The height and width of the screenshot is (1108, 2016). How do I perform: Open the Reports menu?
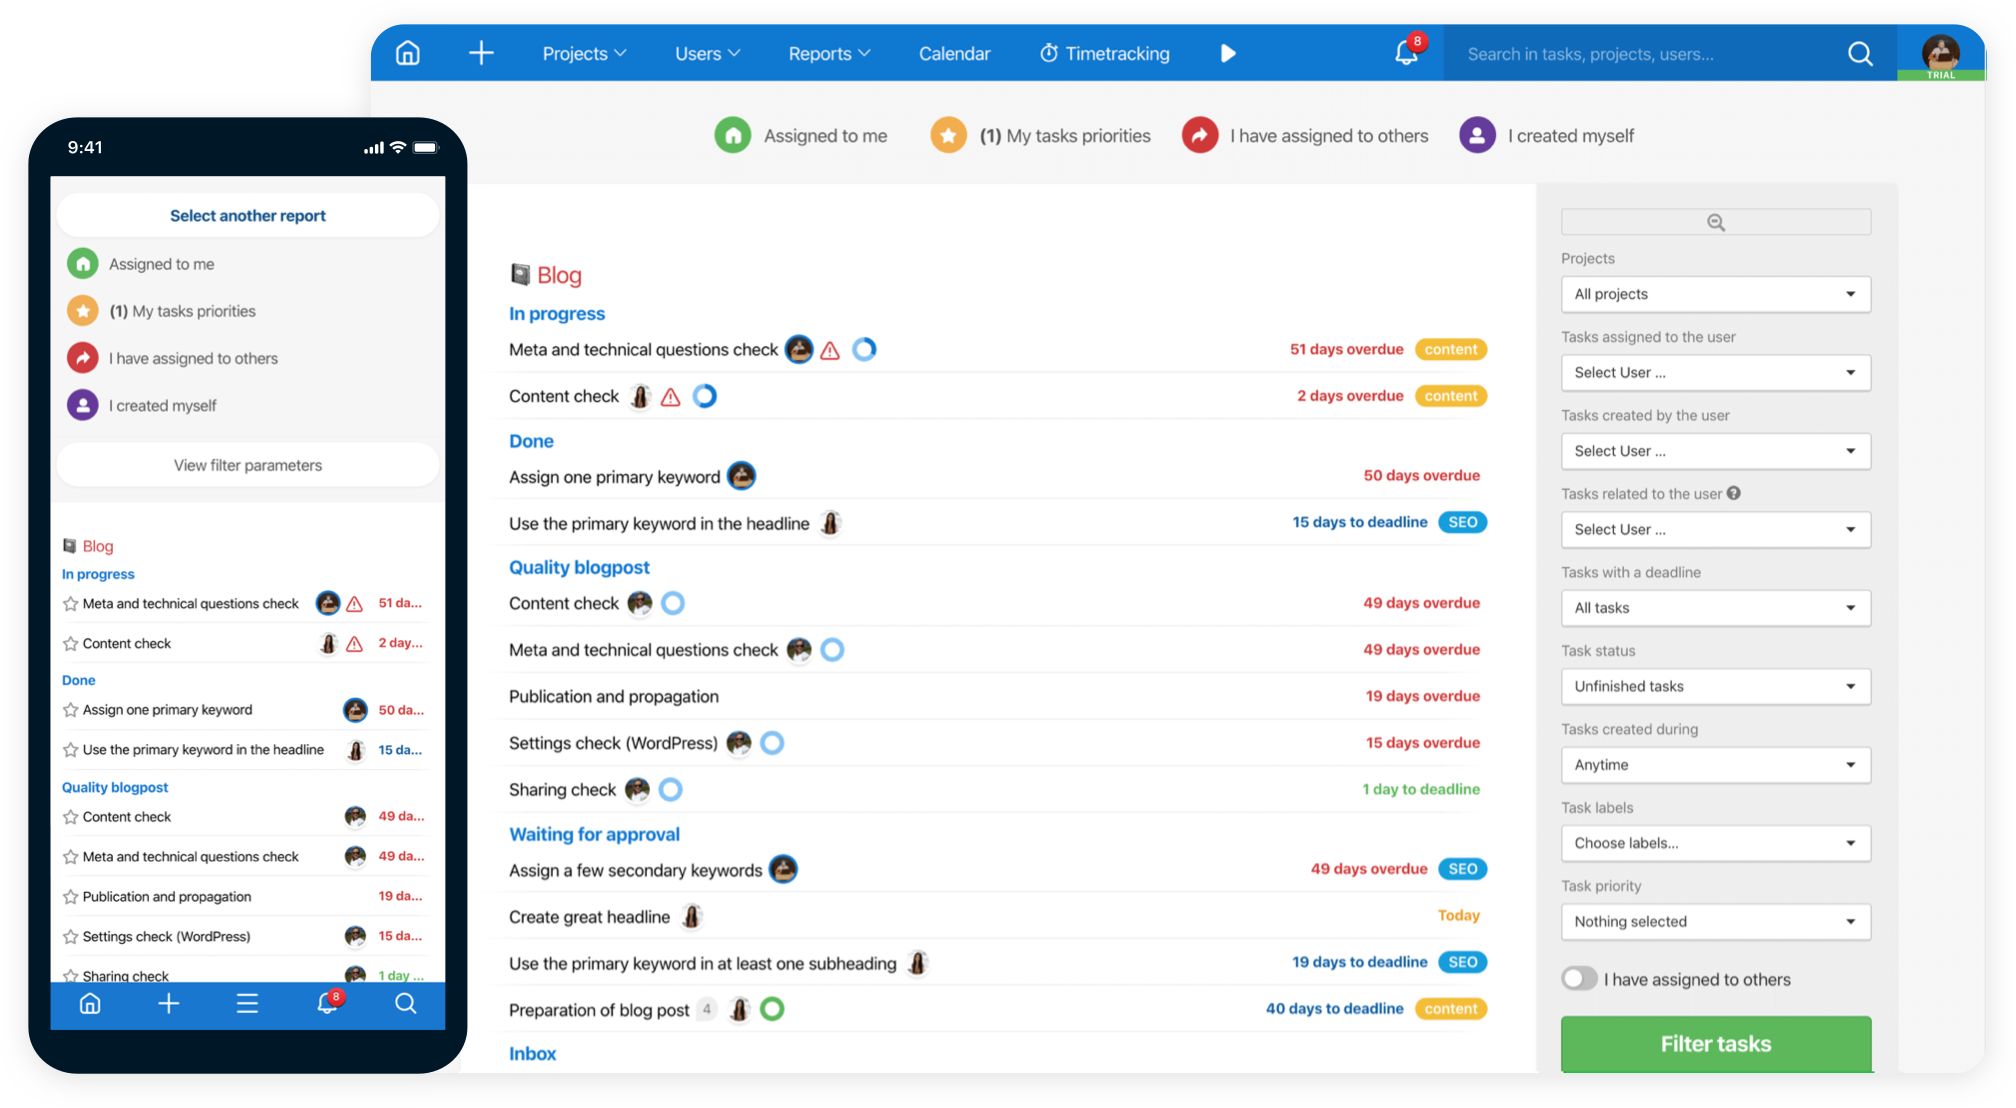828,53
